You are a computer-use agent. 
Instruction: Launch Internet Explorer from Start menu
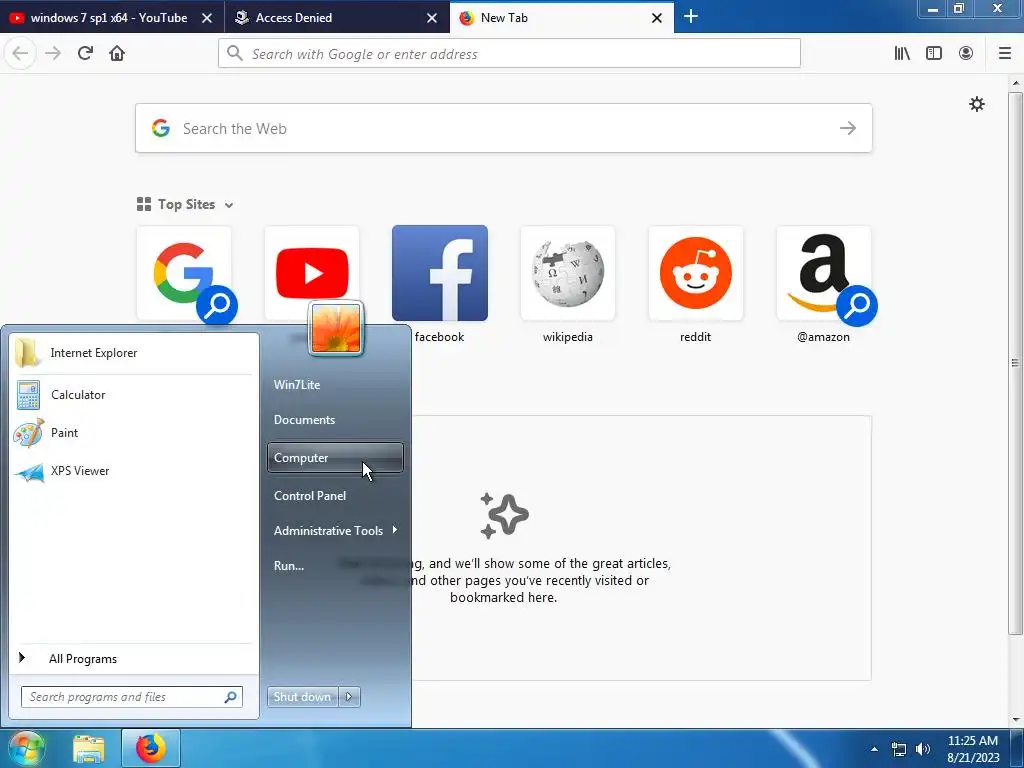[x=133, y=353]
